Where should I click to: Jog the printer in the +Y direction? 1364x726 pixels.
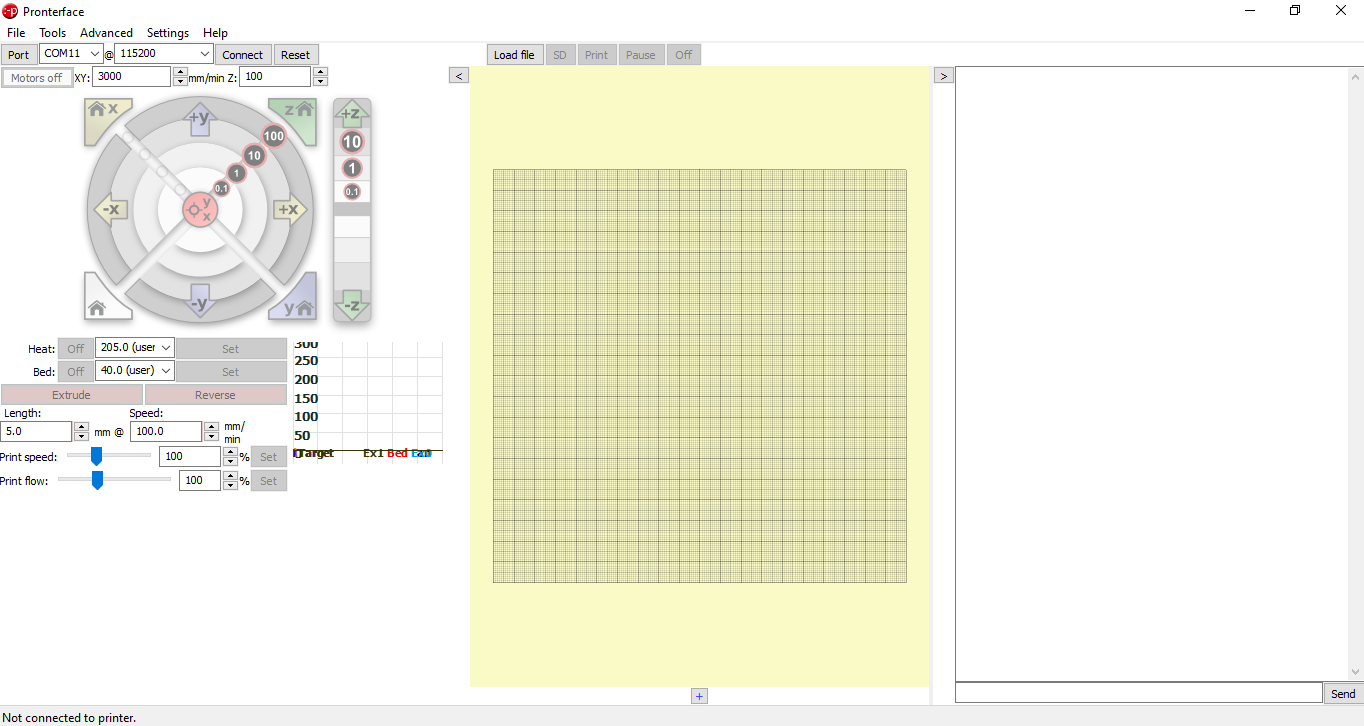200,118
